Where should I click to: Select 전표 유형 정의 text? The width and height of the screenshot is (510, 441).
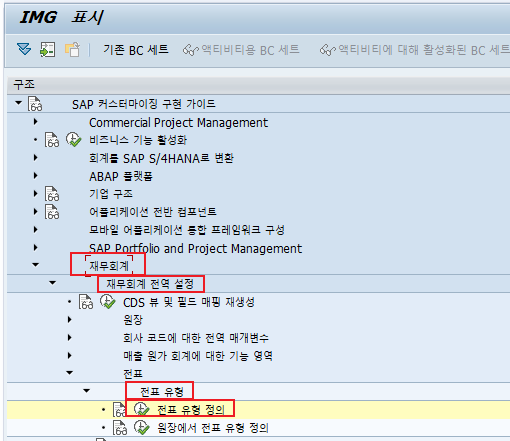[191, 410]
